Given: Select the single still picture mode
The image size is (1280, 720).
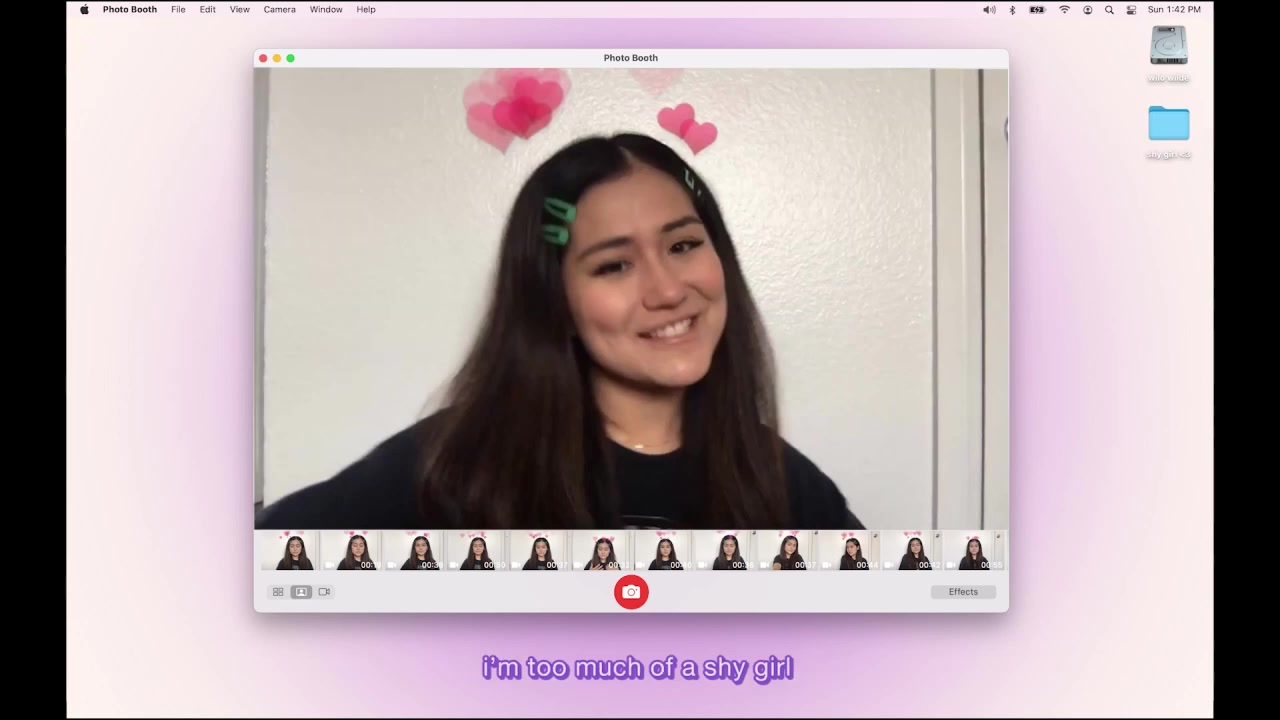Looking at the screenshot, I should coord(301,592).
